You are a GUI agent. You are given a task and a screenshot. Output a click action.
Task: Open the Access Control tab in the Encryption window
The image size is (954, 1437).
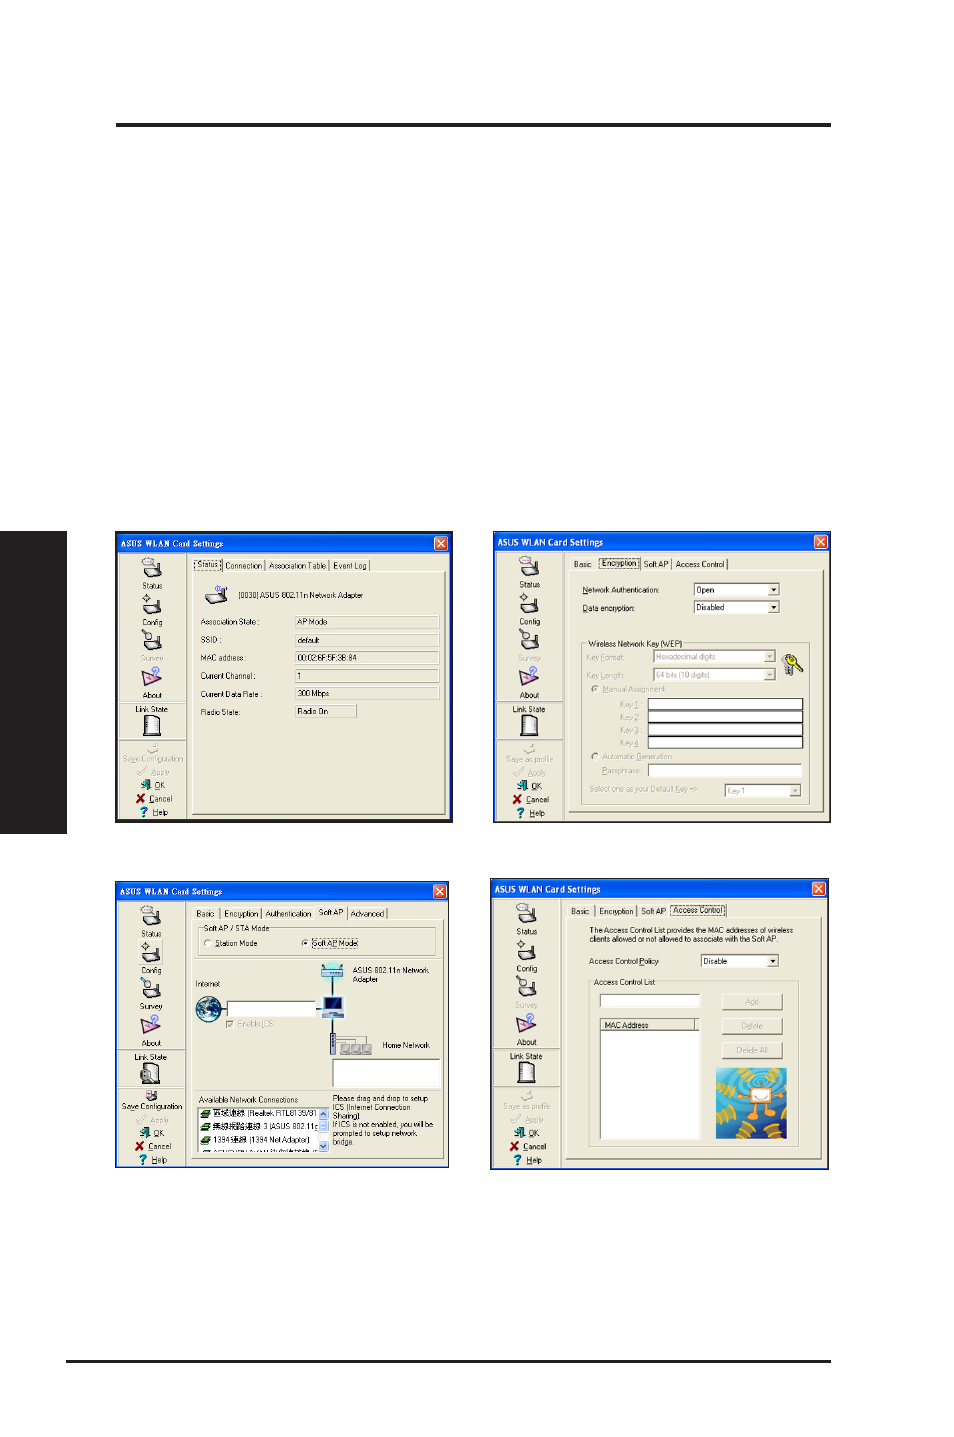(700, 565)
